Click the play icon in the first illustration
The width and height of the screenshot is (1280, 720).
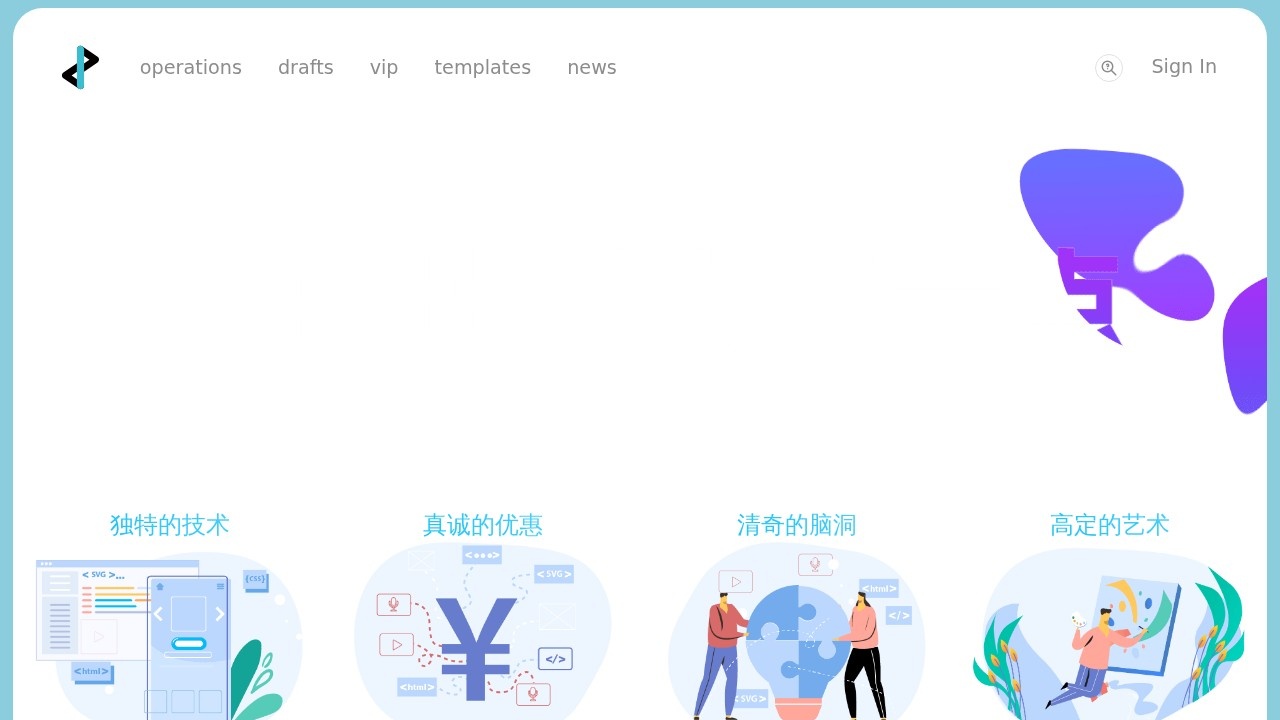[x=98, y=636]
